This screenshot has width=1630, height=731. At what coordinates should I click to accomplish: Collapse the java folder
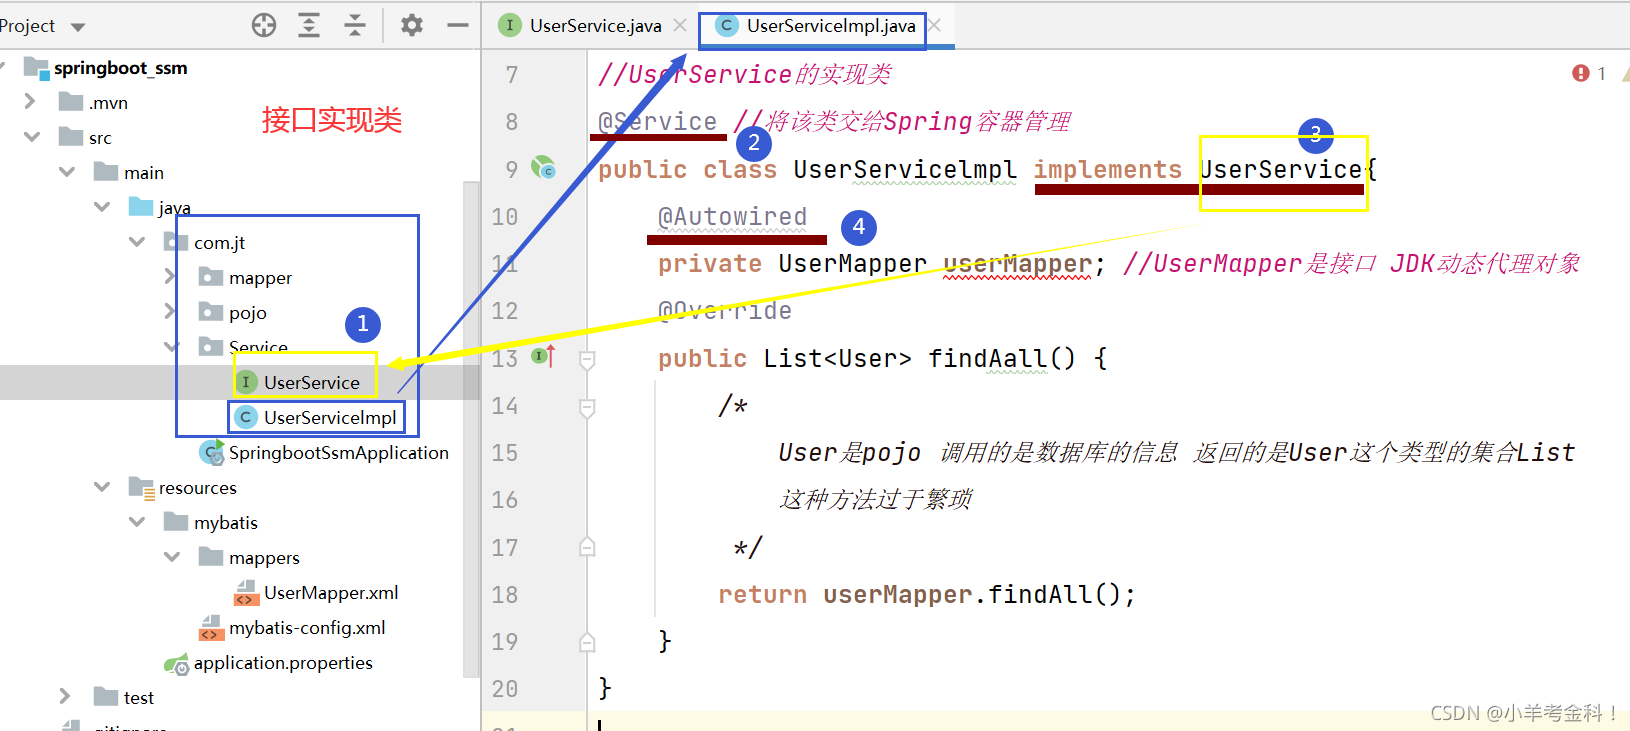point(102,207)
